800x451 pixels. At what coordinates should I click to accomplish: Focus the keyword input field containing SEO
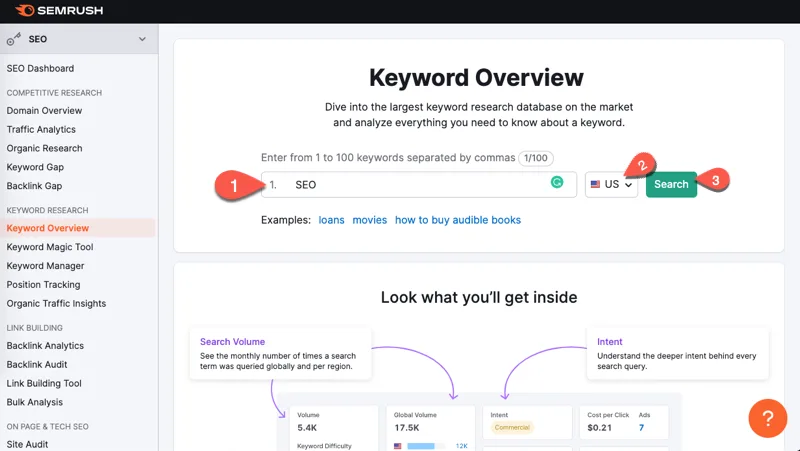(x=420, y=184)
